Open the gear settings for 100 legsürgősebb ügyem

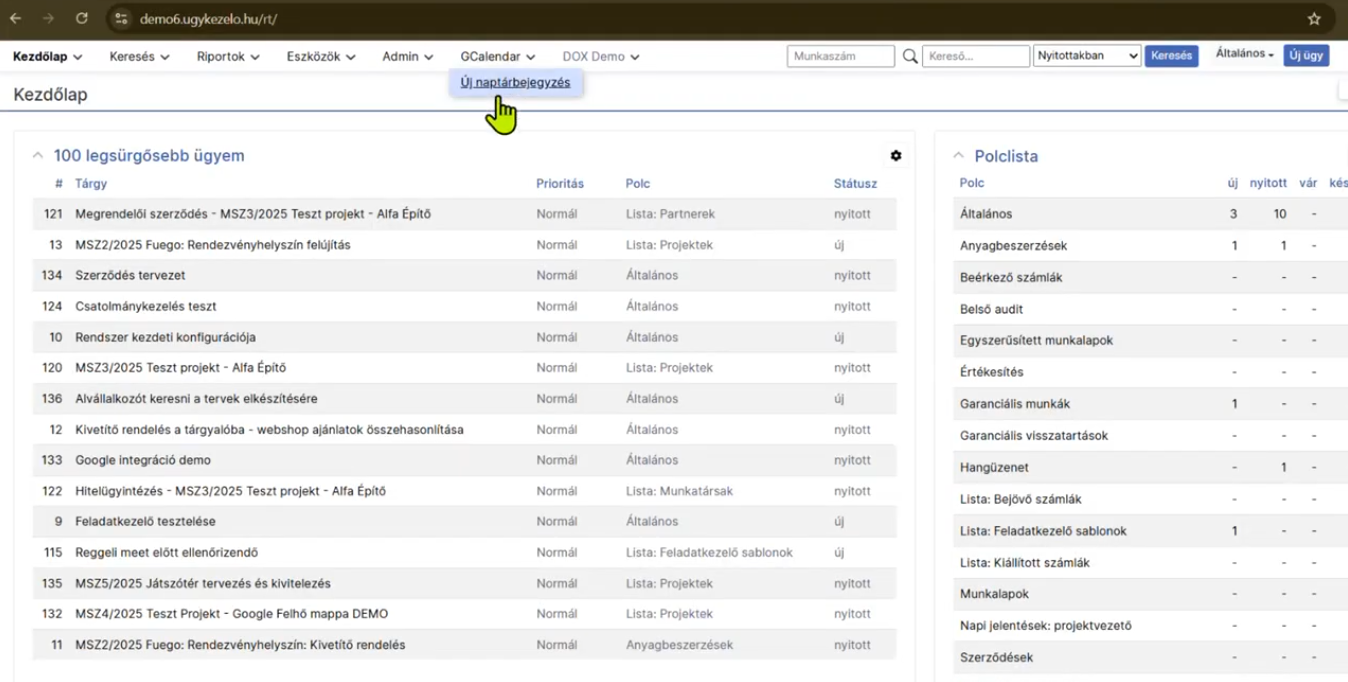tap(896, 156)
